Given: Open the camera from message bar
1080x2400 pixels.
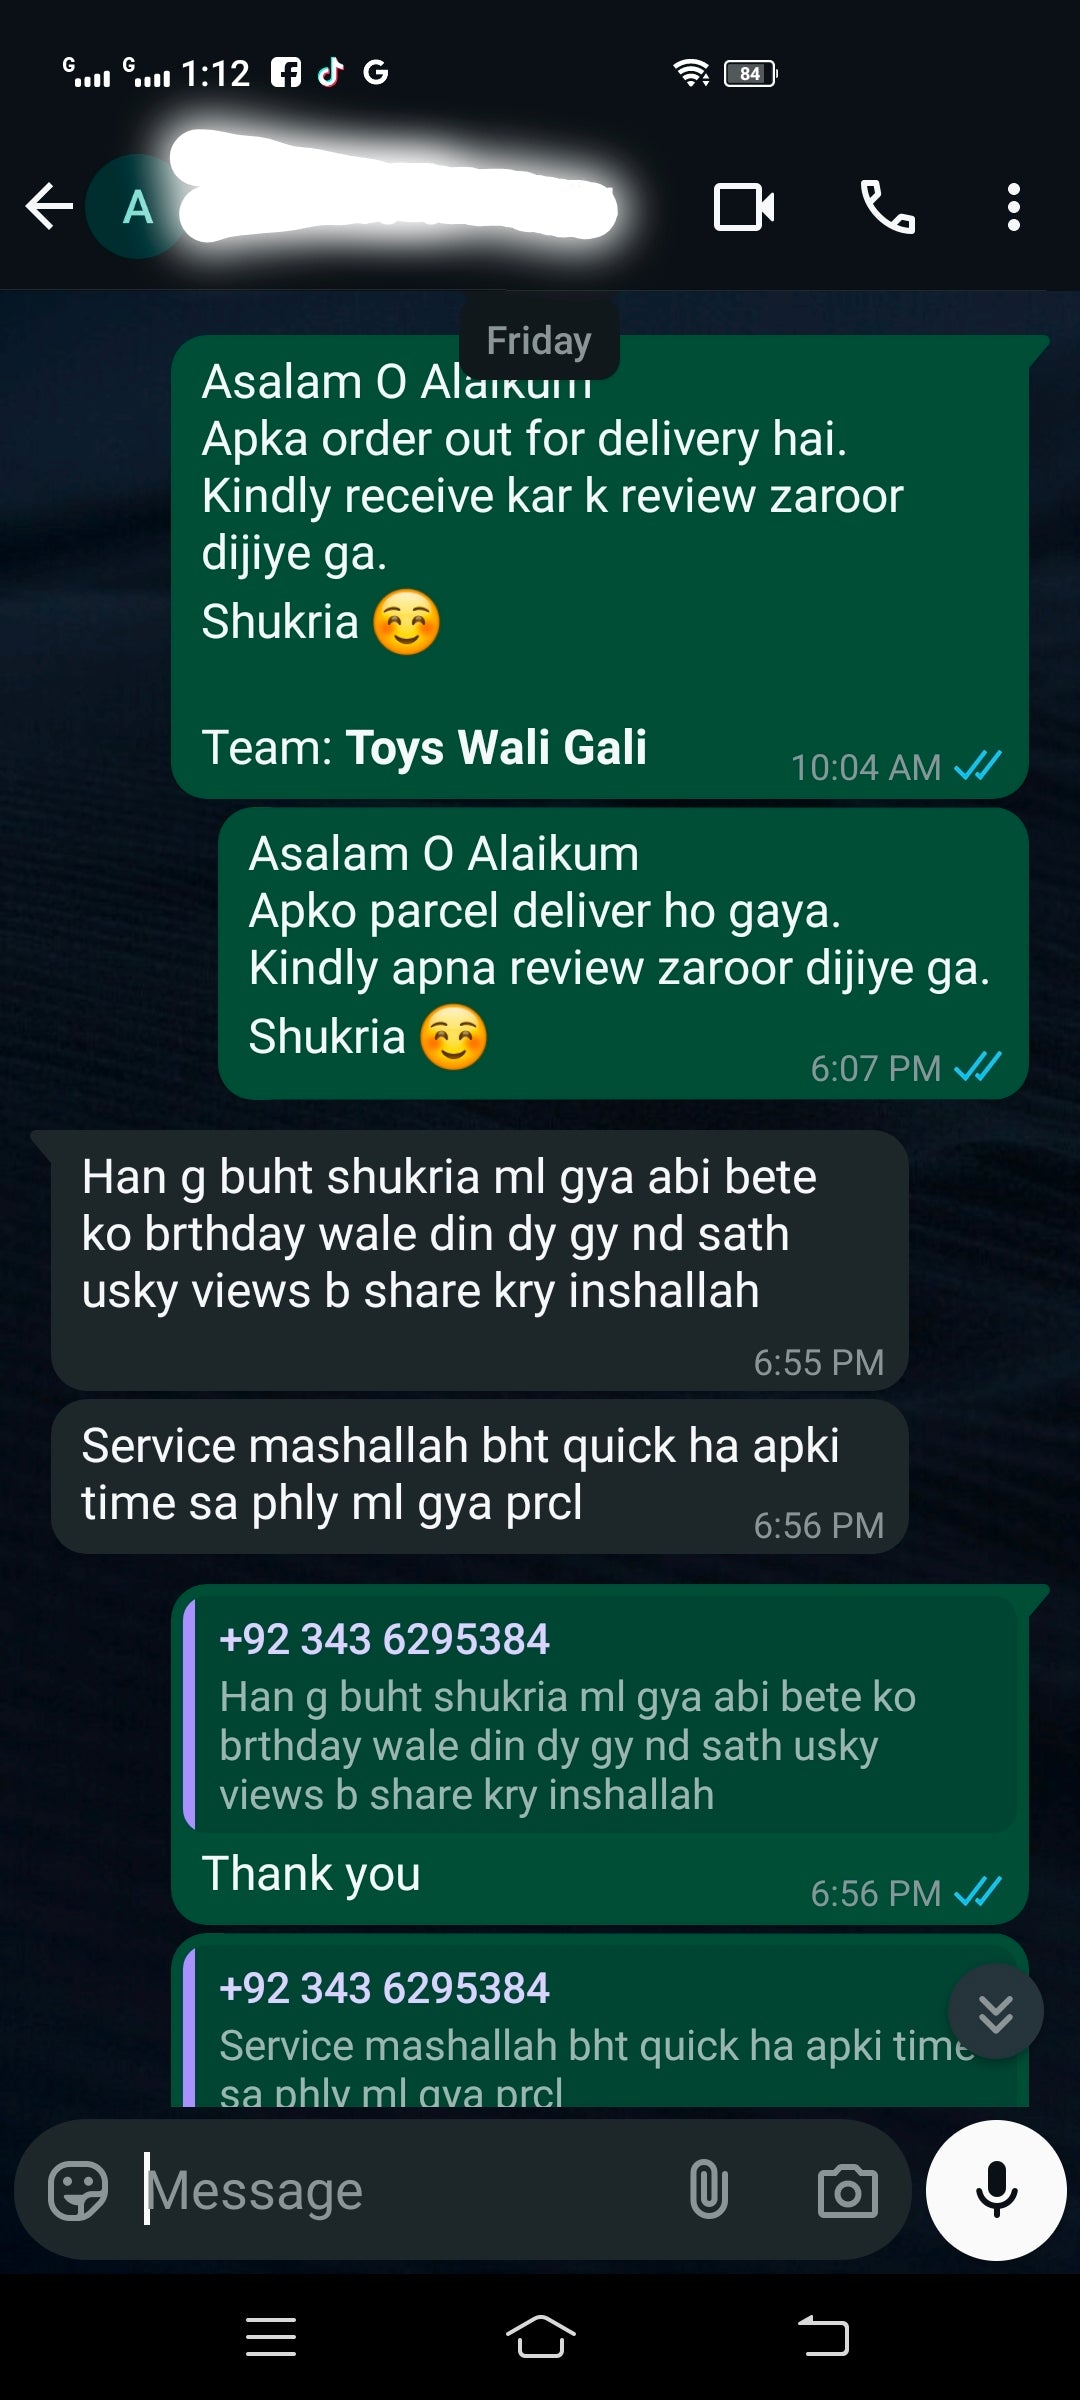Looking at the screenshot, I should coord(848,2191).
